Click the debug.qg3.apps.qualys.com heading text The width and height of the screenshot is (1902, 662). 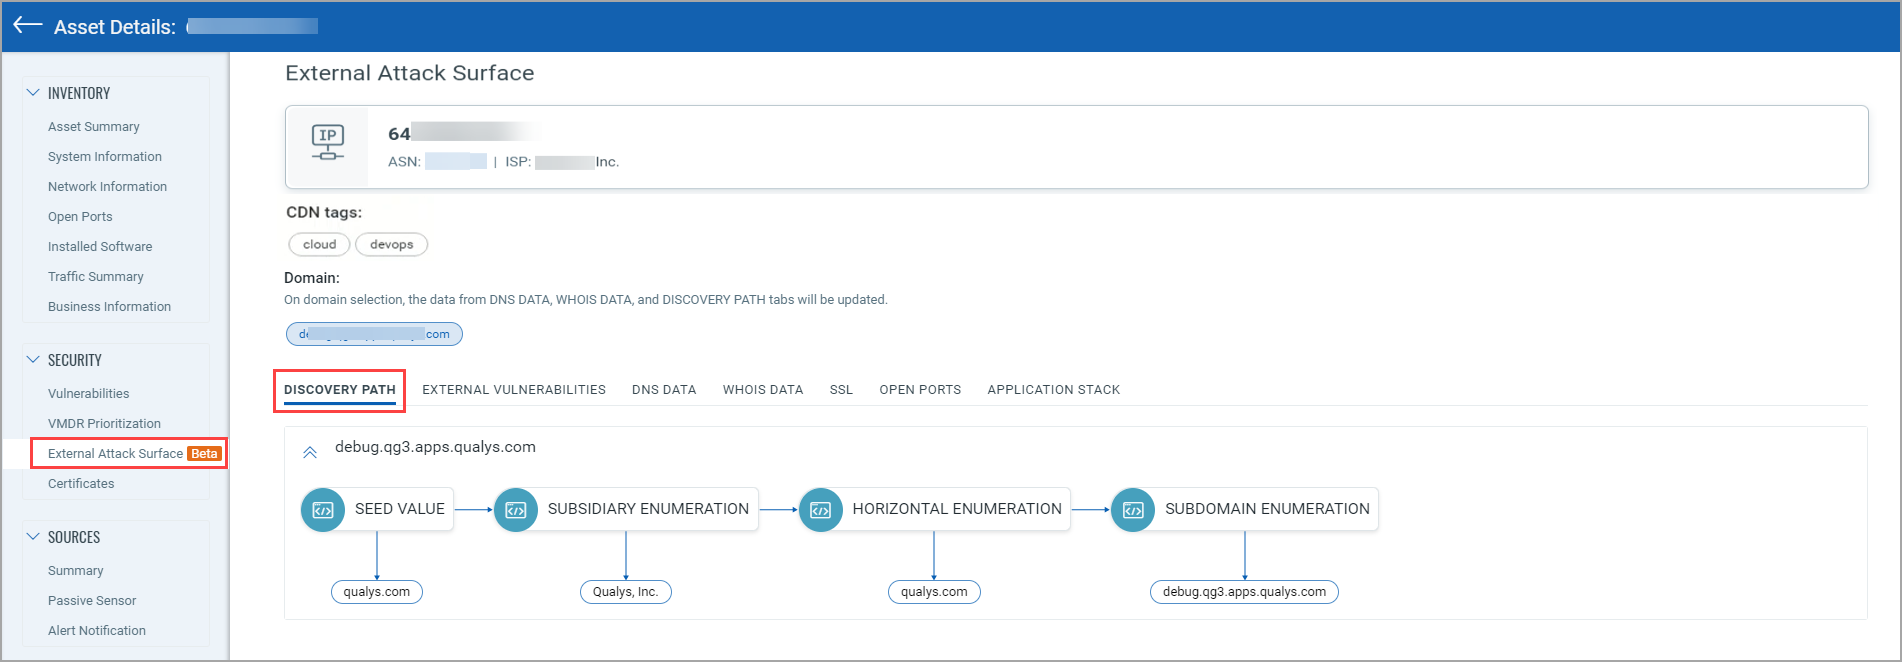435,447
